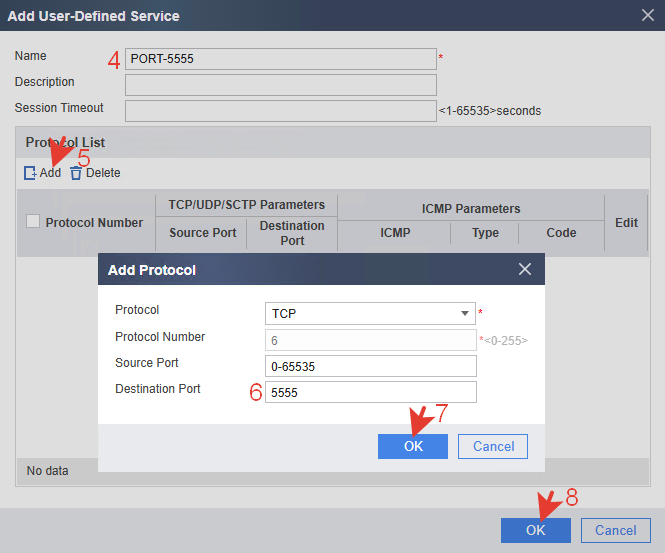
Task: Open the Protocol dropdown showing TCP
Action: [x=370, y=313]
